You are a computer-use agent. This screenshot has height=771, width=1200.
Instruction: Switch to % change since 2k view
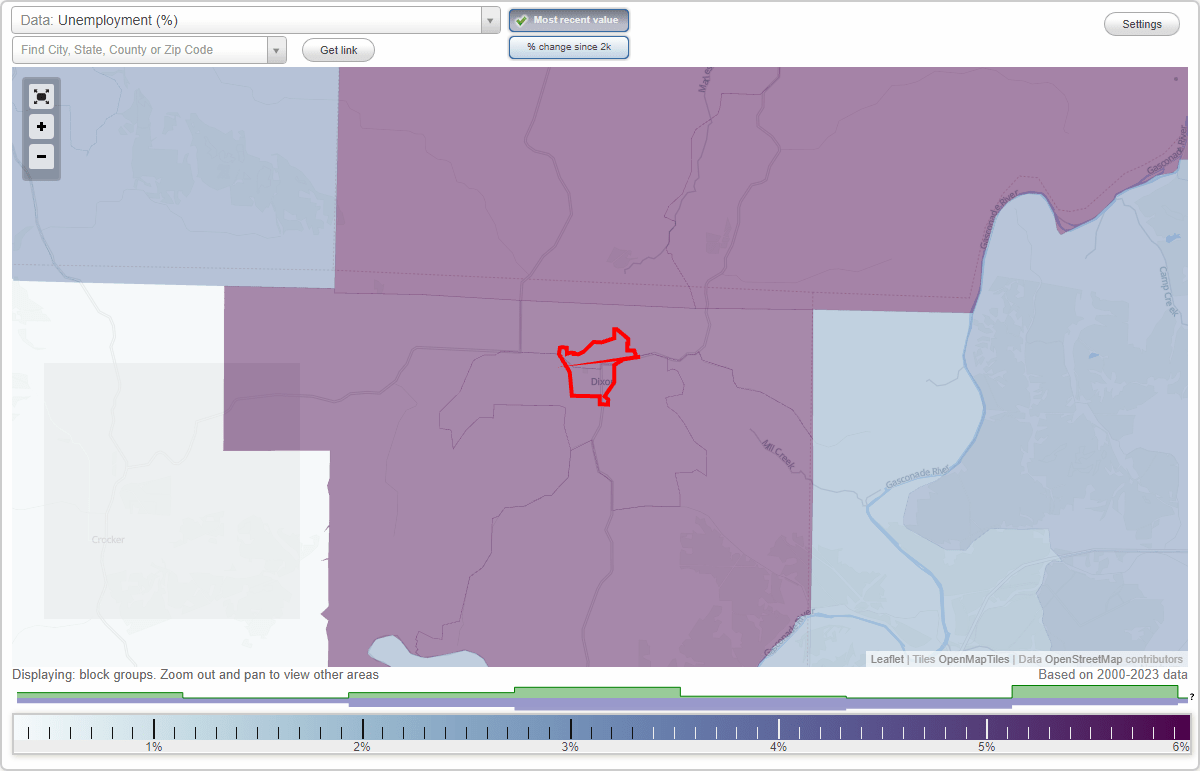569,46
